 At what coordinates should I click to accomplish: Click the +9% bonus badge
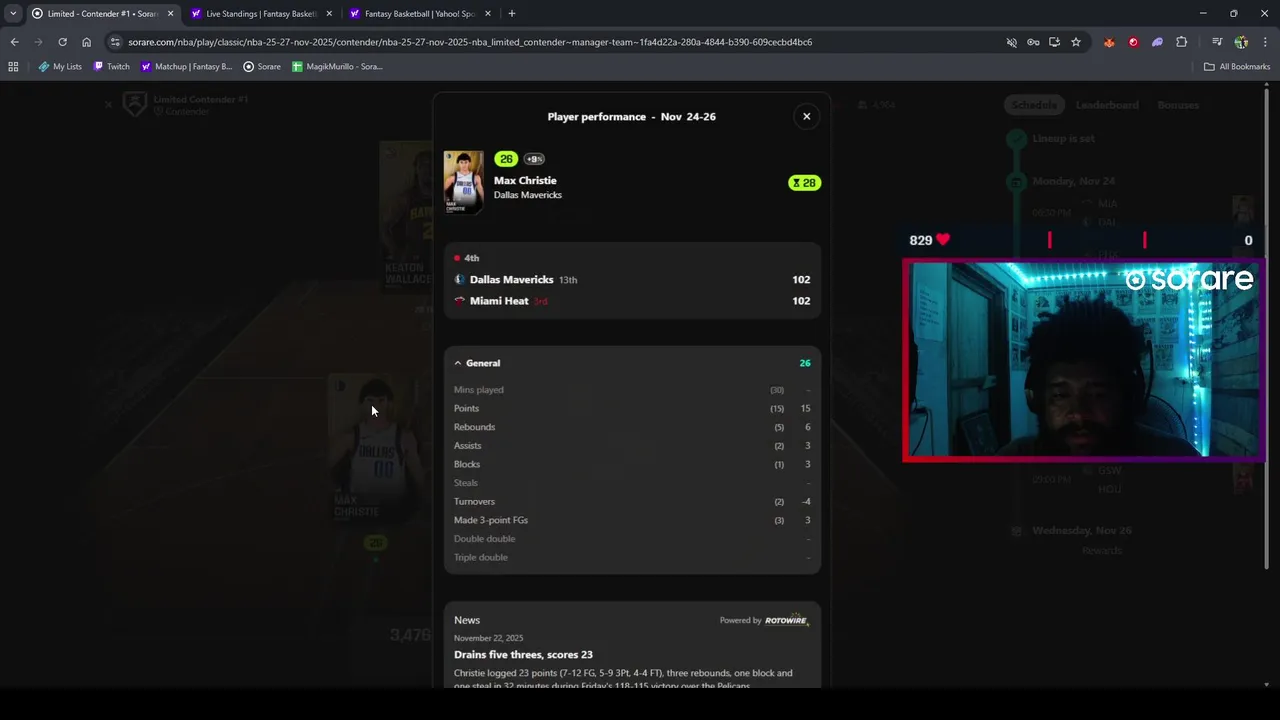pos(534,159)
